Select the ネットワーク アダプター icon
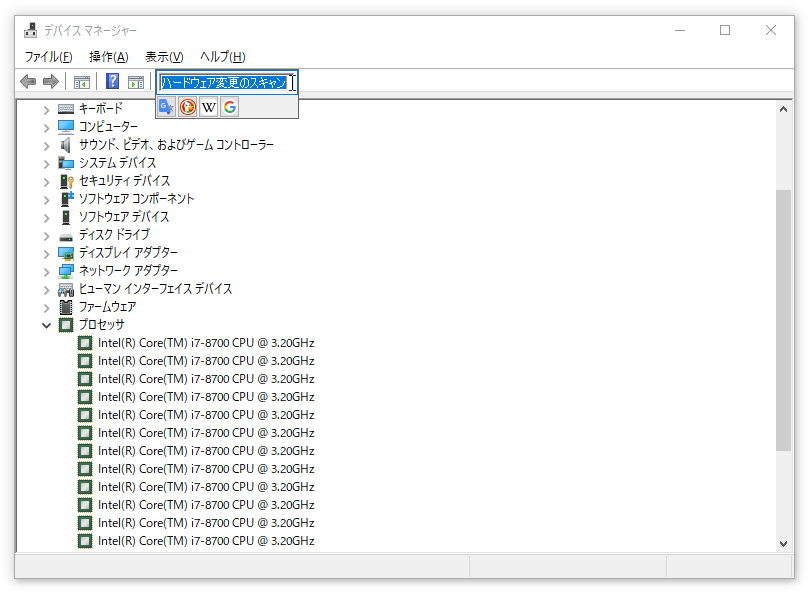Viewport: 808px width, 592px height. coord(66,271)
